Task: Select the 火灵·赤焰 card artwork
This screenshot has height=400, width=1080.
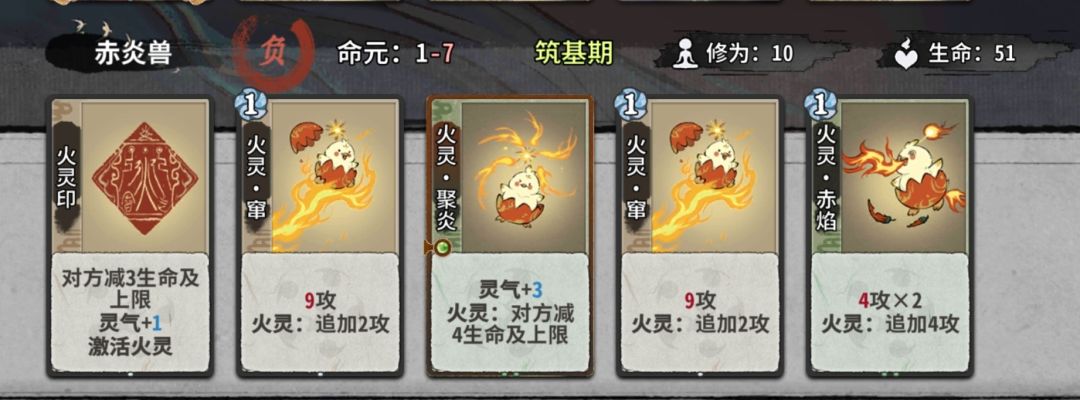Action: point(904,176)
